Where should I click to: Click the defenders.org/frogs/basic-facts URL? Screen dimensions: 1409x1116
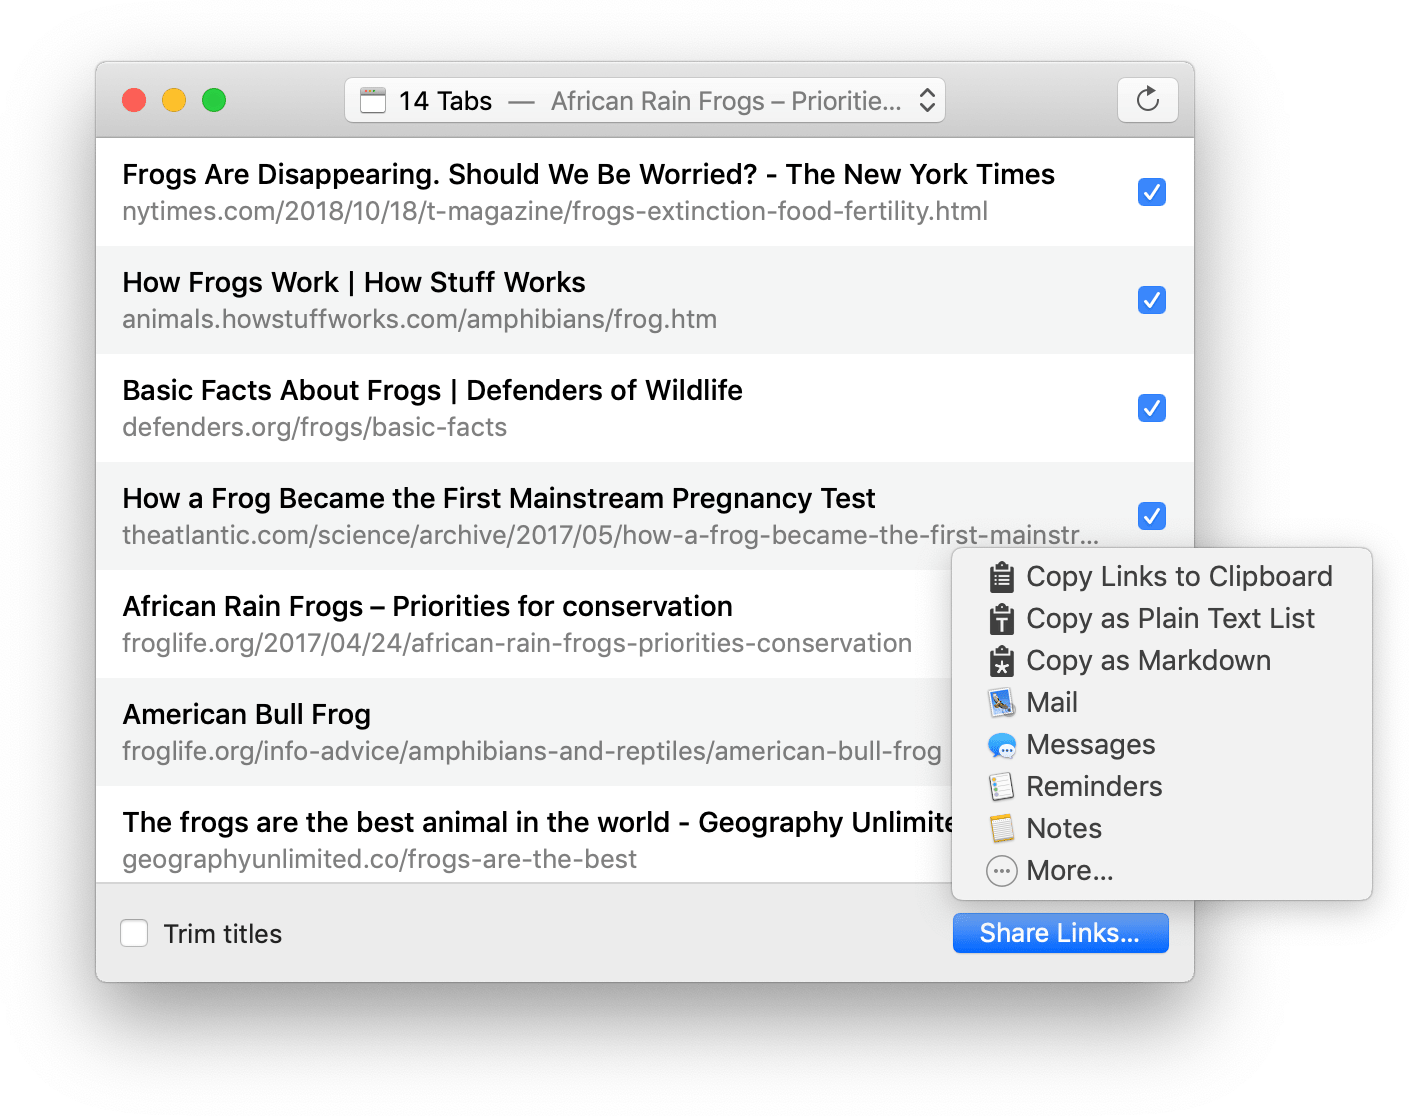point(314,428)
